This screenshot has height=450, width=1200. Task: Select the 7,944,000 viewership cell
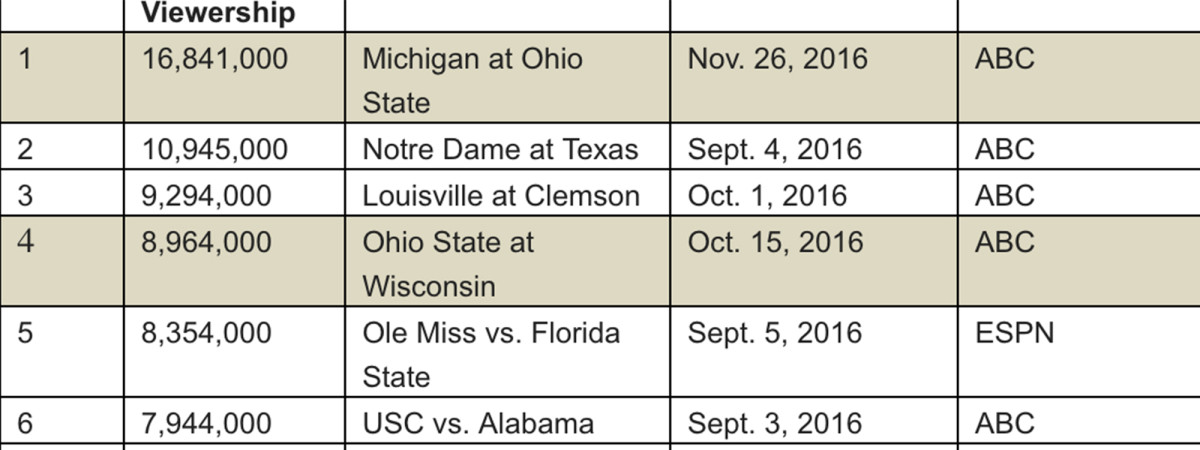(206, 424)
